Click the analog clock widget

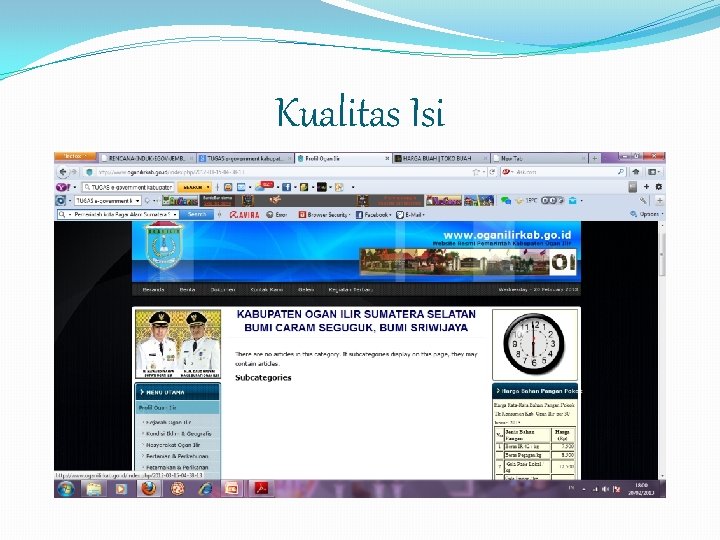tap(534, 344)
